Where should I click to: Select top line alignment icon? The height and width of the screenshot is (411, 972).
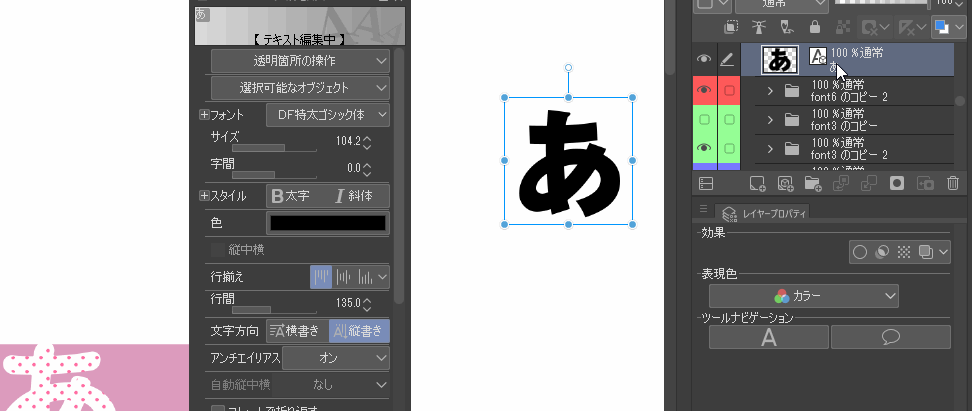[320, 277]
